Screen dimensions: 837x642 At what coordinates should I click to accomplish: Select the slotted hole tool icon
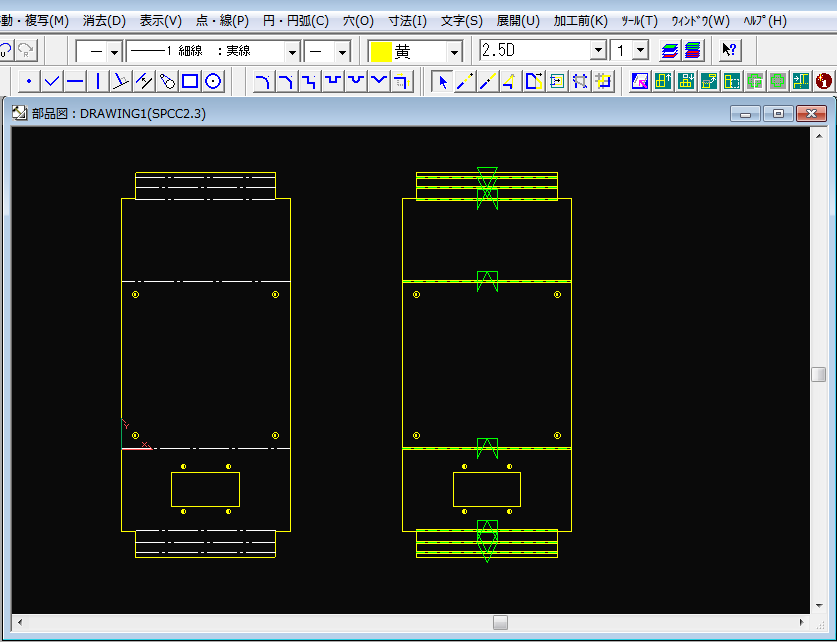(167, 82)
